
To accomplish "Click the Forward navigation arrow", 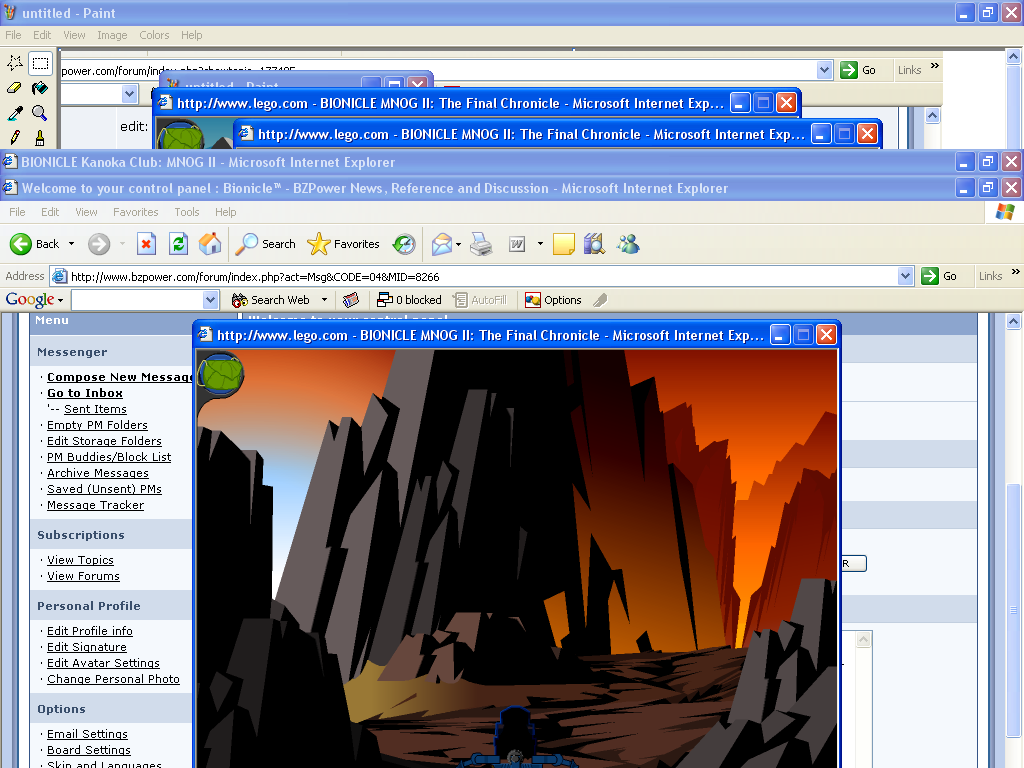I will click(99, 244).
